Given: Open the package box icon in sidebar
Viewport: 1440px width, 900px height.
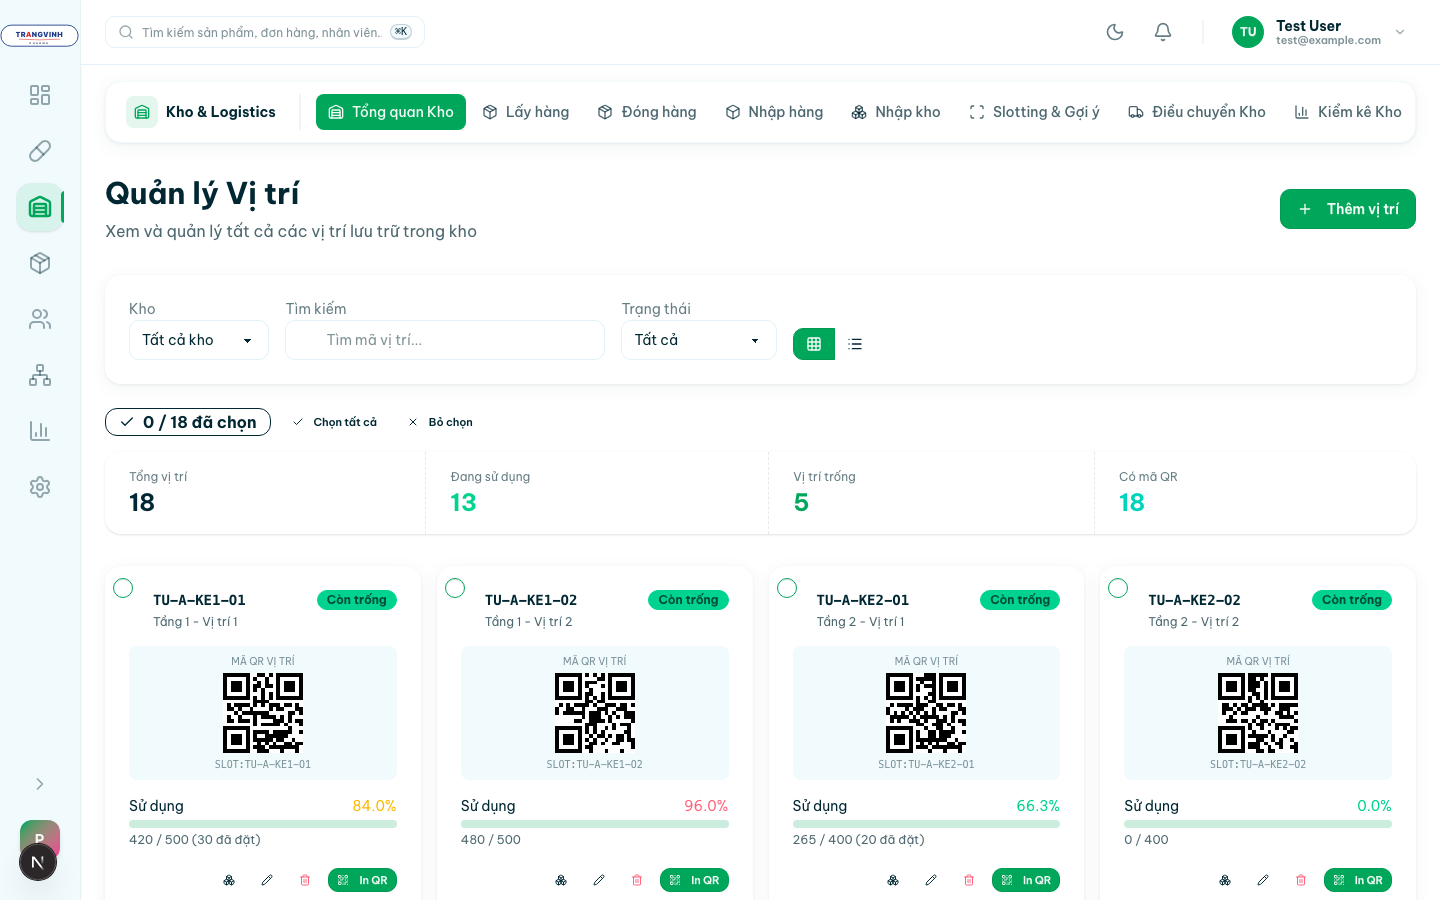Looking at the screenshot, I should (40, 263).
